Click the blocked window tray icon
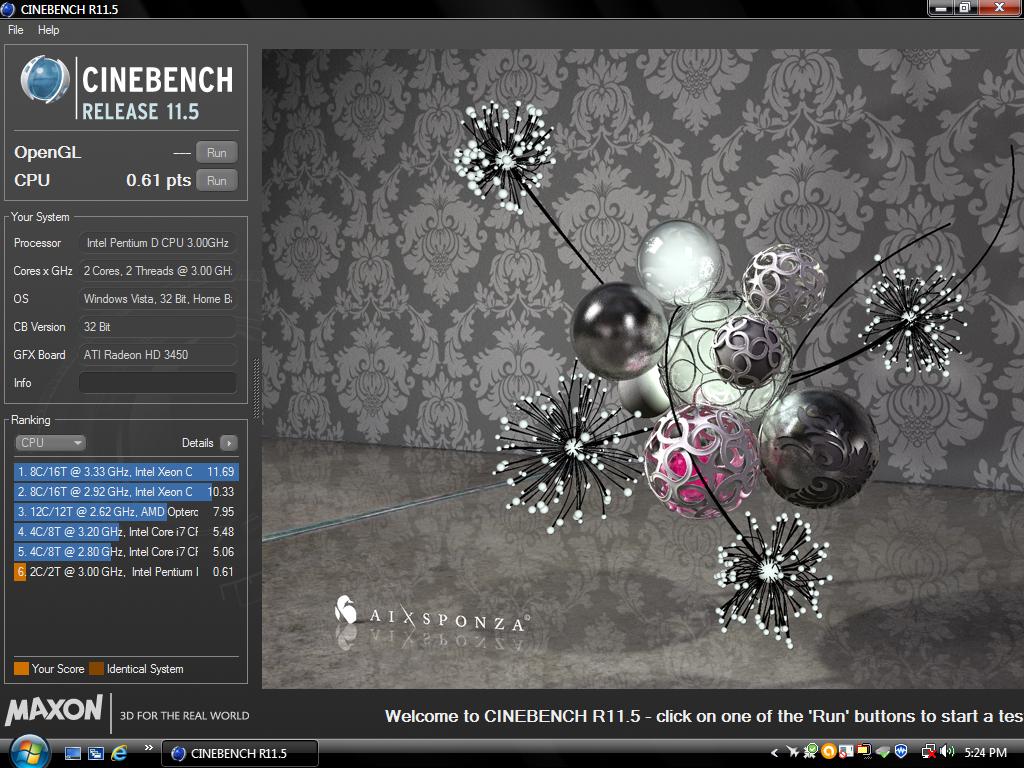This screenshot has height=768, width=1024. tap(846, 752)
